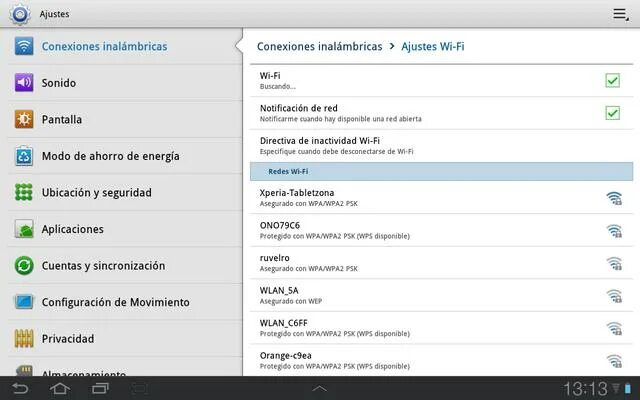
Task: Select the WLAN_5A network
Action: [x=441, y=296]
